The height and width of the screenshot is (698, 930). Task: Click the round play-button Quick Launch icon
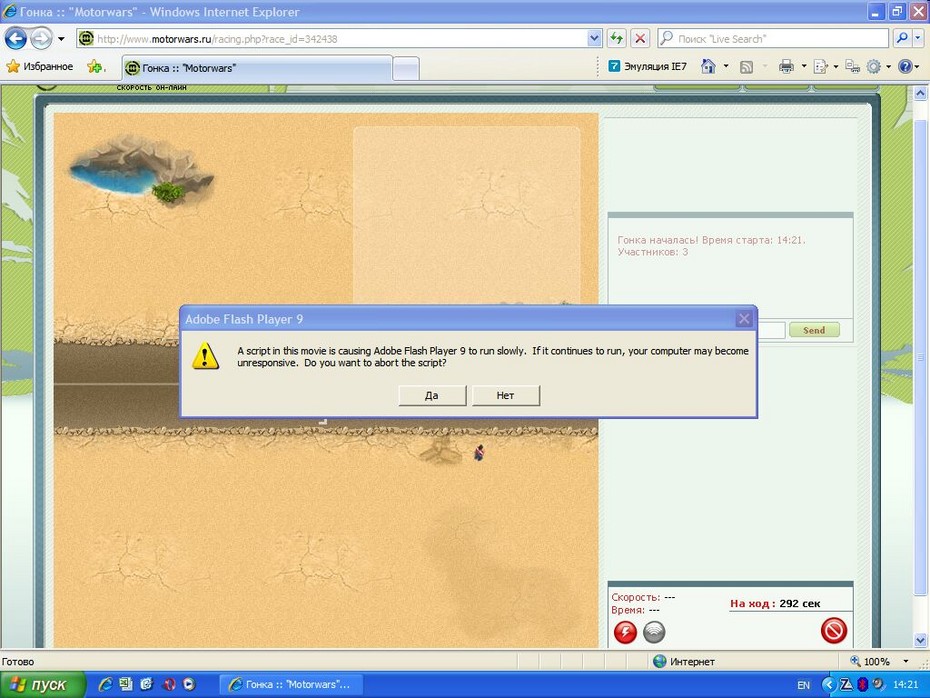[x=189, y=684]
